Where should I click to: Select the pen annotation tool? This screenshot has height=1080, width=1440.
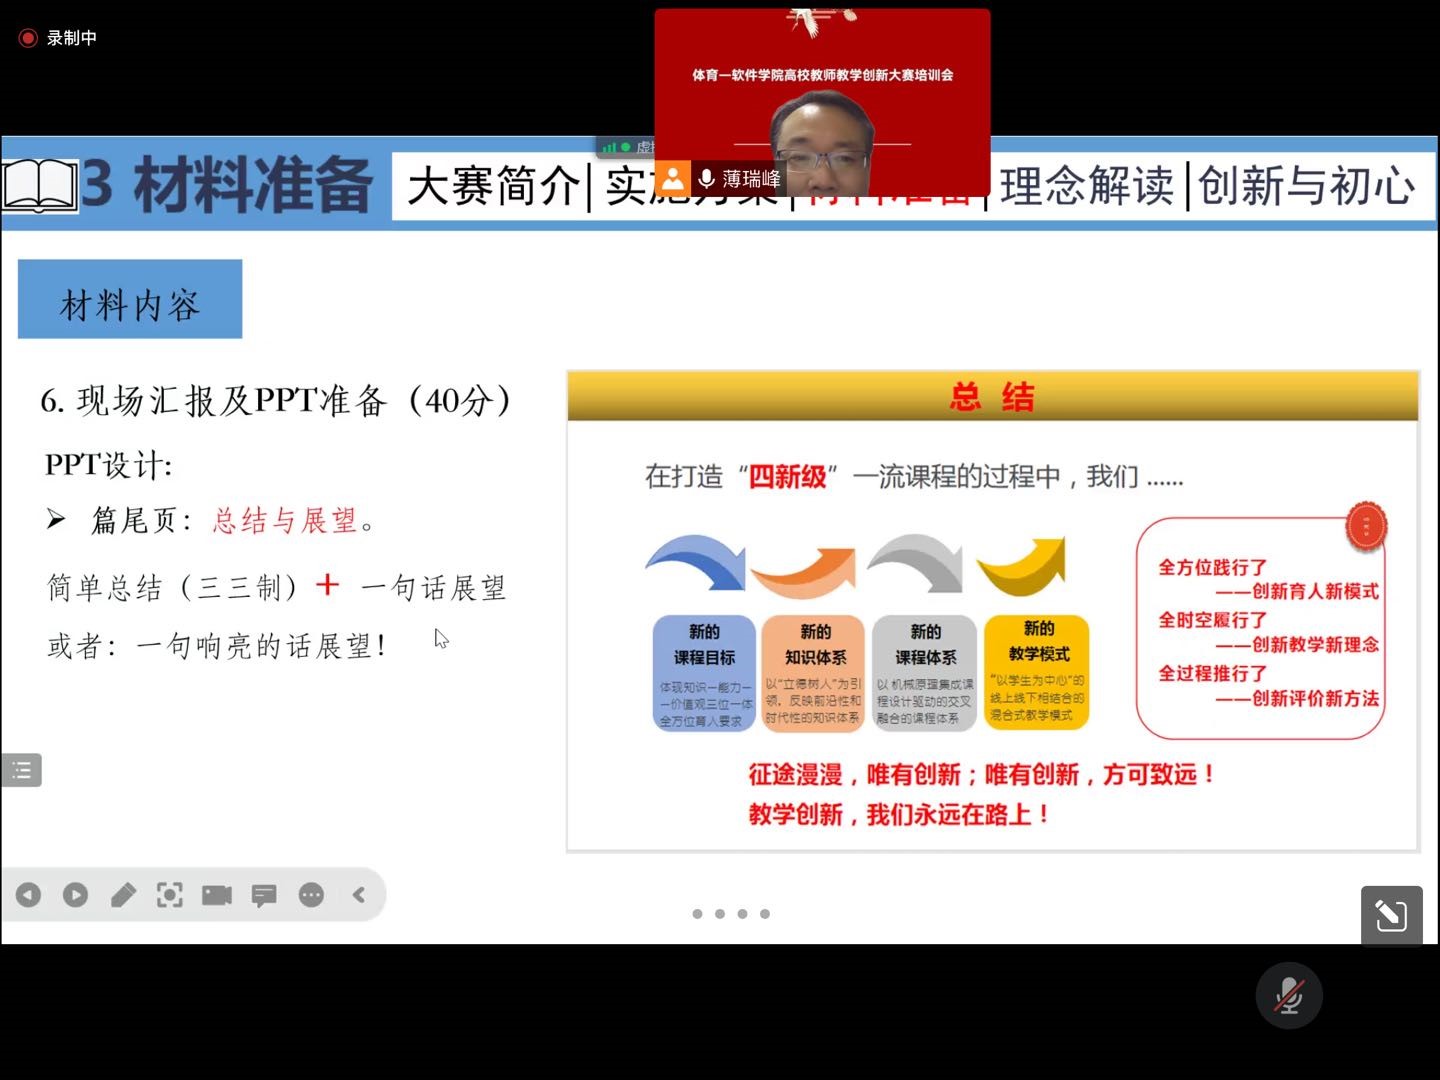(x=123, y=895)
